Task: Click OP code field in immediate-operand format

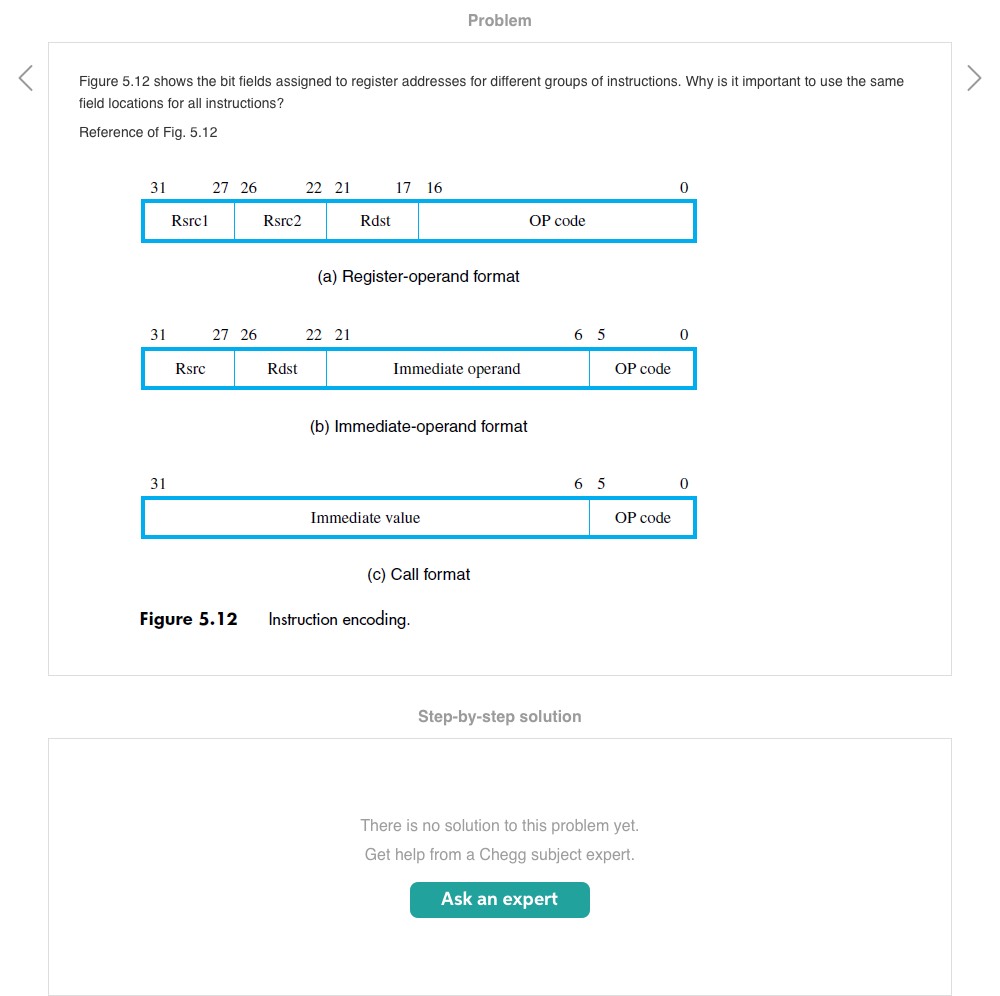Action: (642, 369)
